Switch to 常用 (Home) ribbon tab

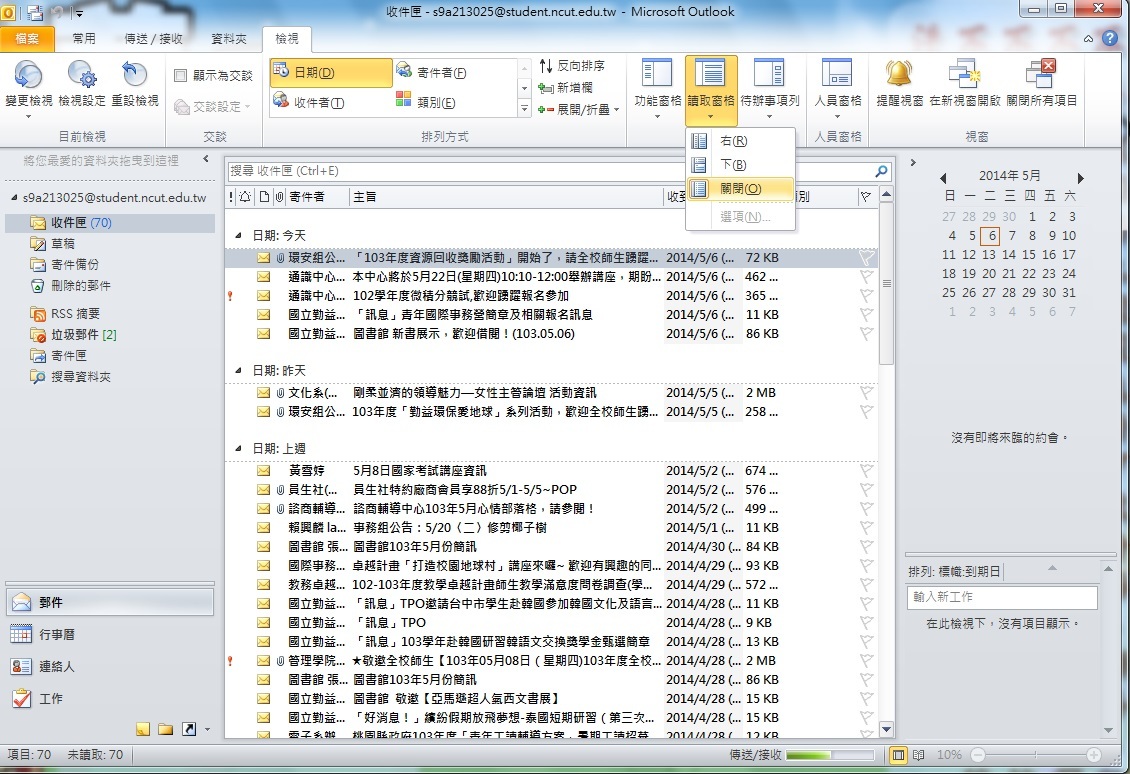point(84,38)
